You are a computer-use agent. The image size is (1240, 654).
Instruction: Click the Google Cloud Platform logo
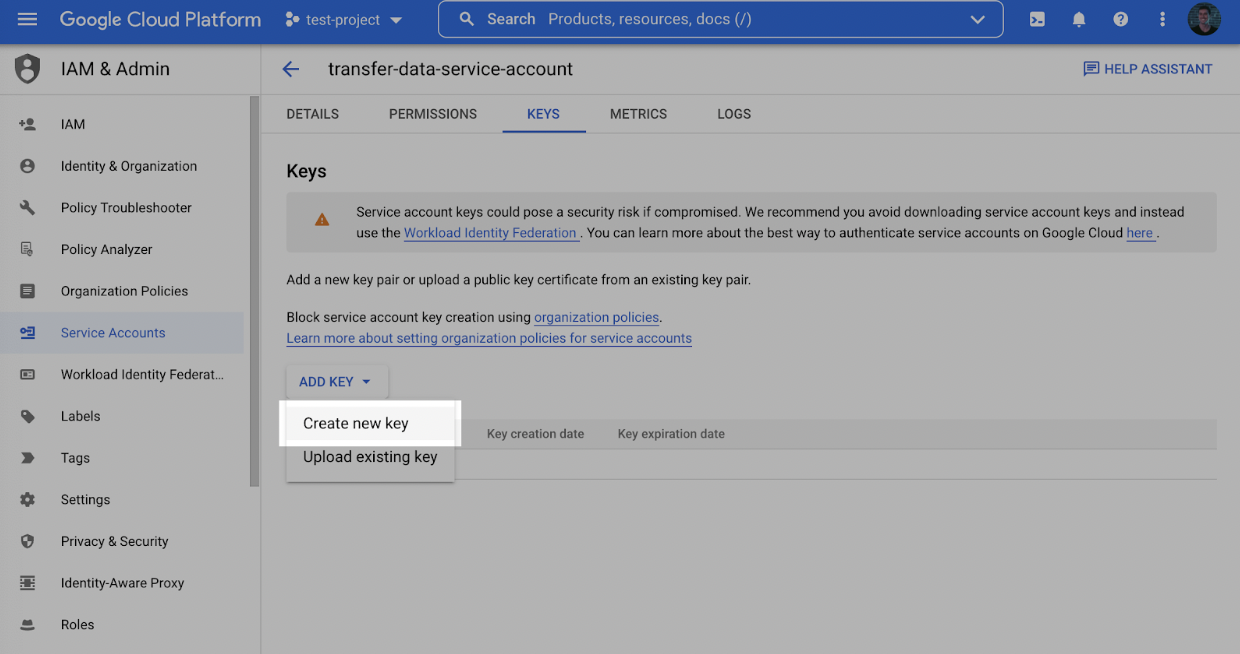point(160,19)
